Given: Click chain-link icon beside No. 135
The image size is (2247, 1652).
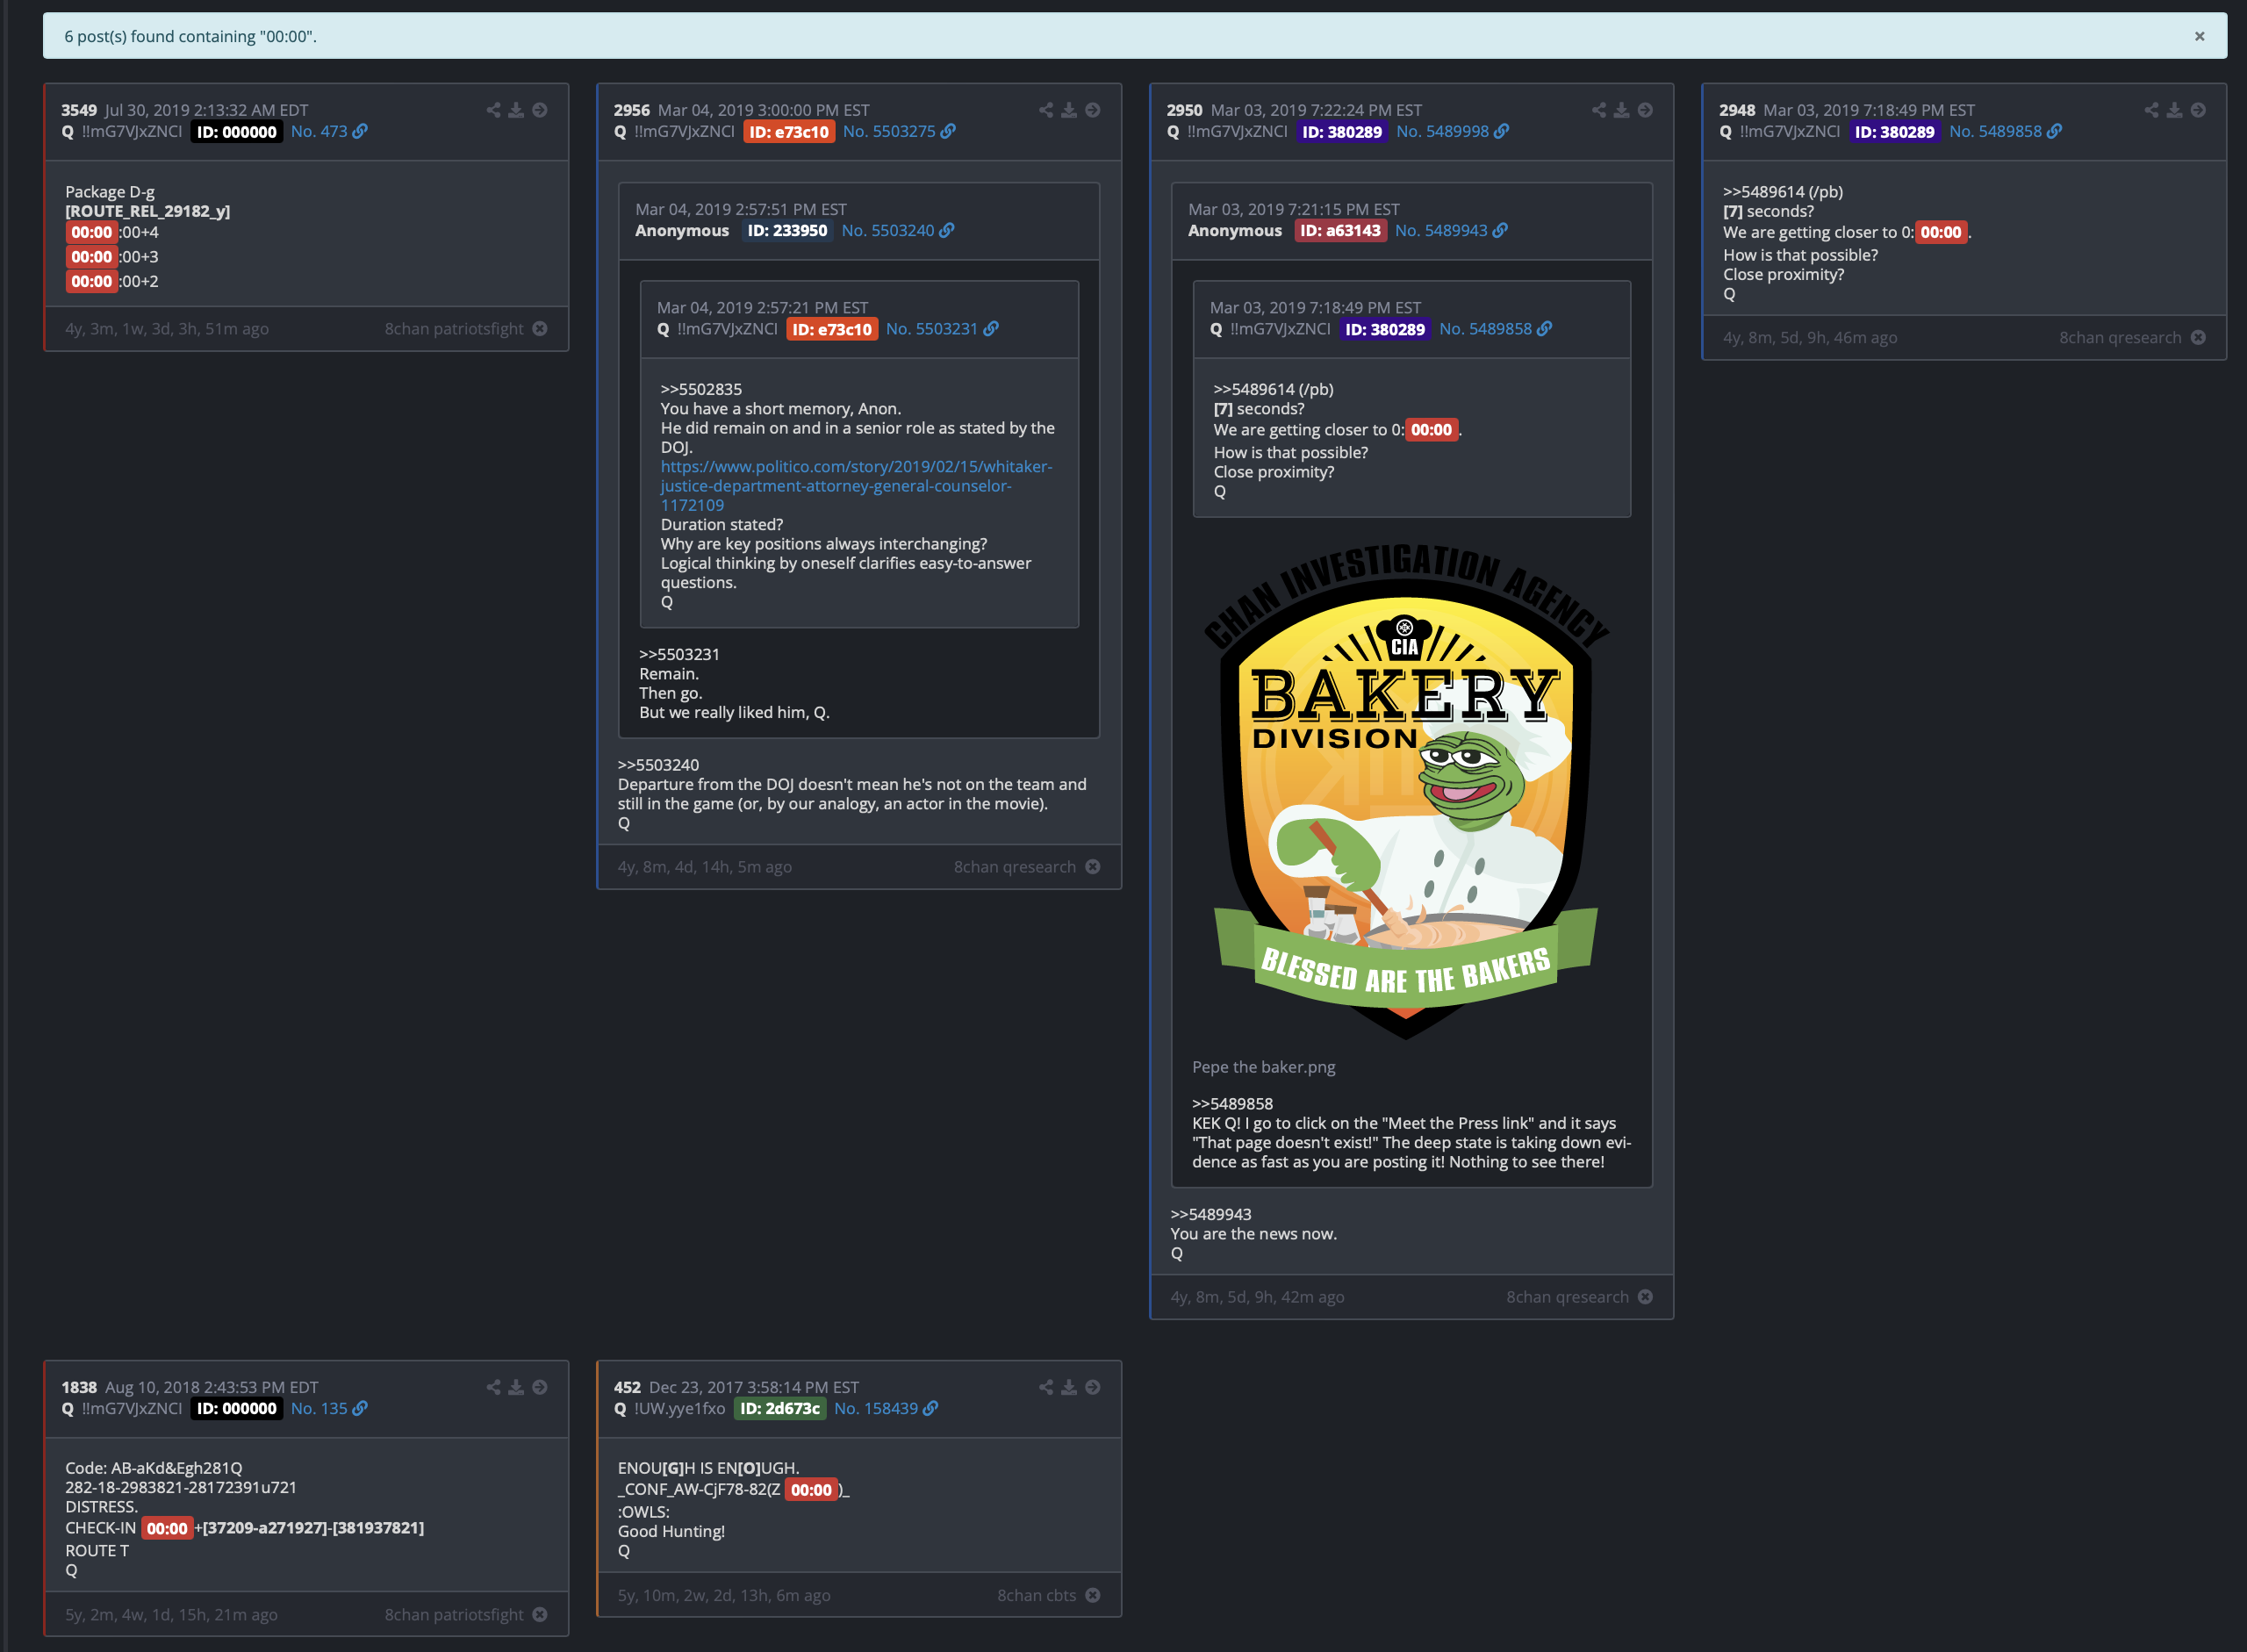Looking at the screenshot, I should [360, 1408].
